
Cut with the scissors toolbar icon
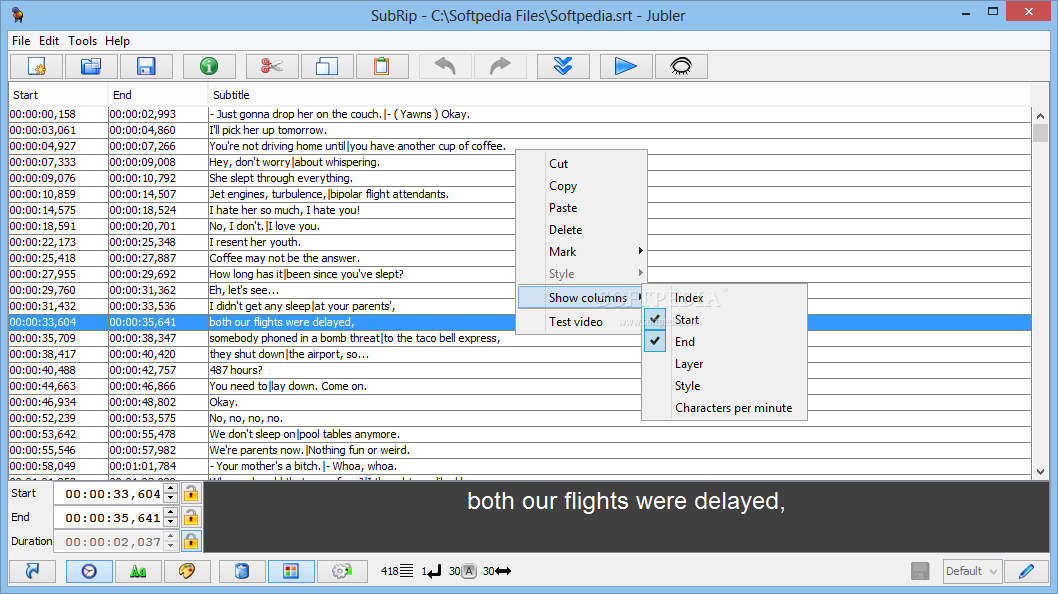272,66
